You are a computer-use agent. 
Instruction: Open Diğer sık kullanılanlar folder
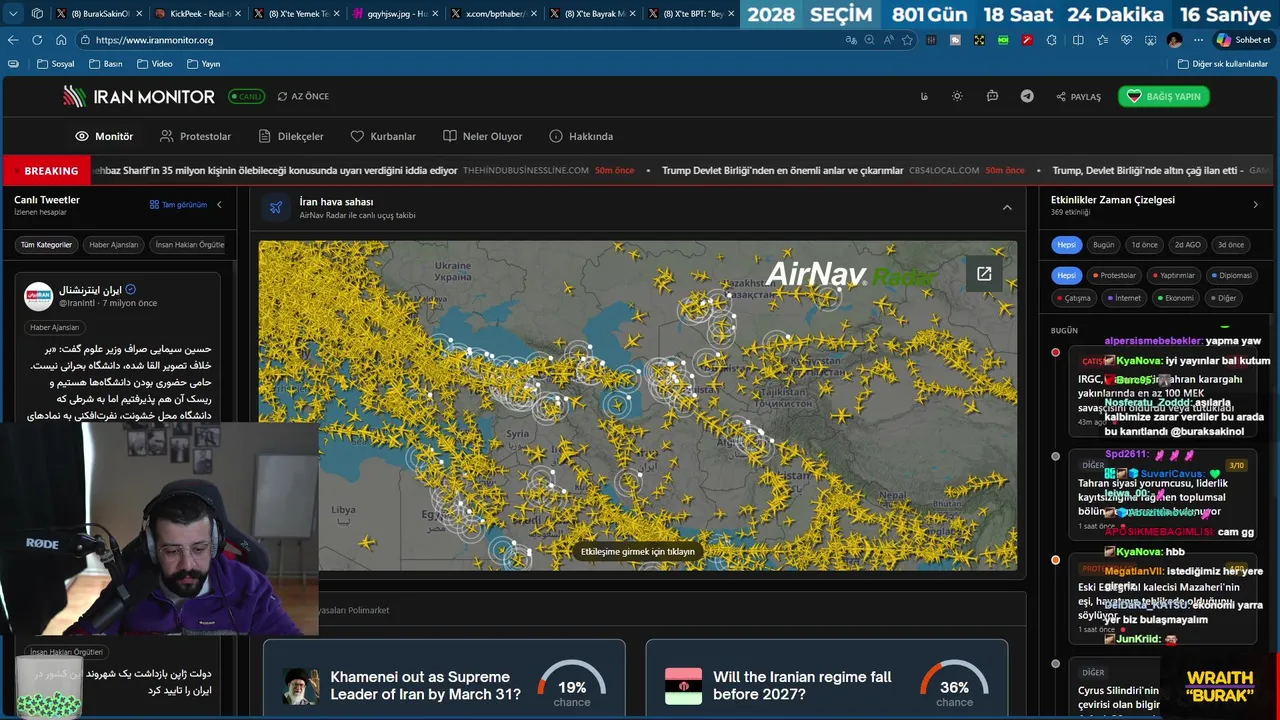click(x=1222, y=64)
